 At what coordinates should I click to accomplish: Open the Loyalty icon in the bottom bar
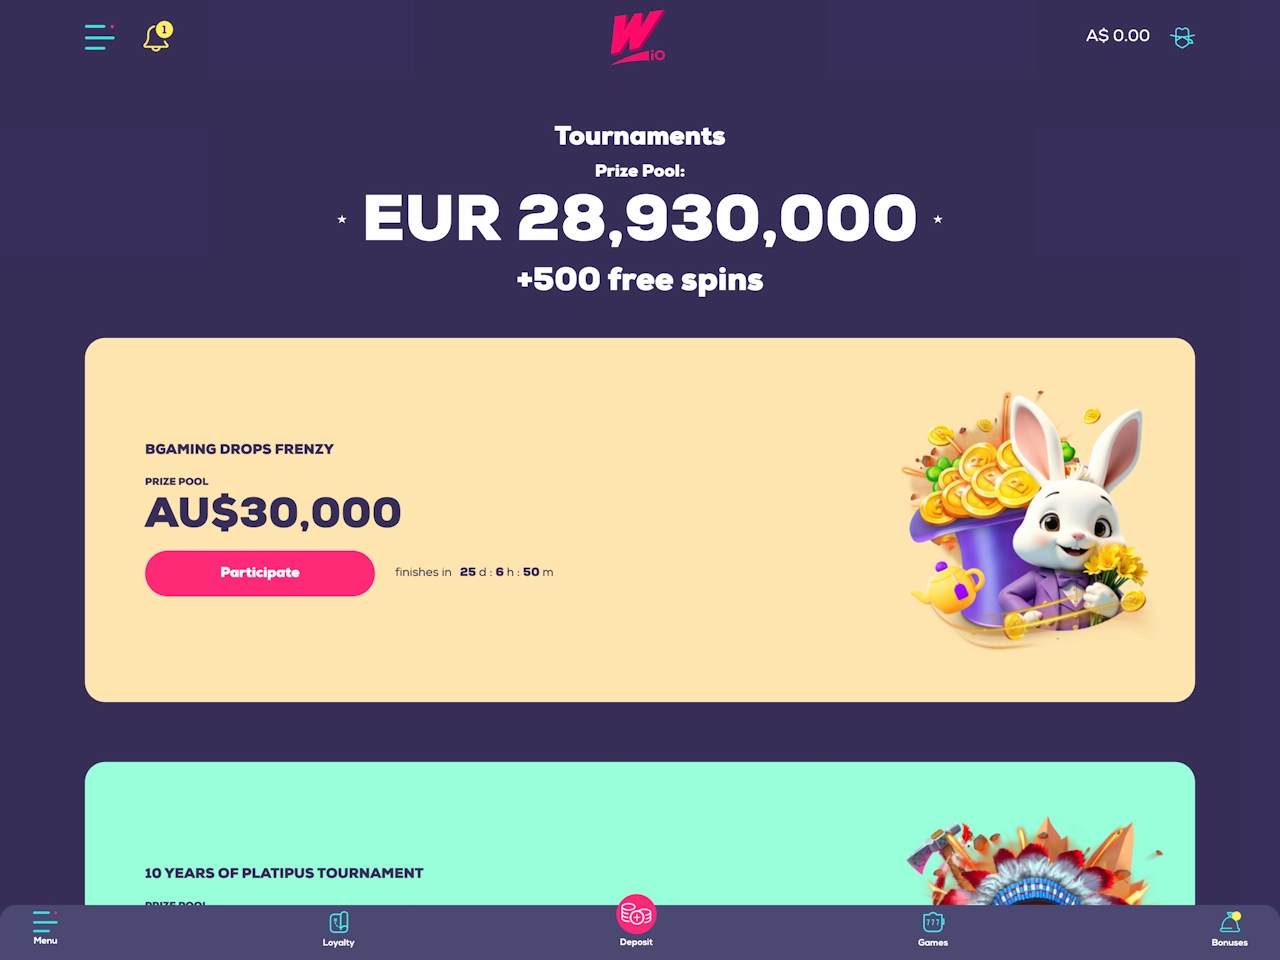[x=339, y=921]
